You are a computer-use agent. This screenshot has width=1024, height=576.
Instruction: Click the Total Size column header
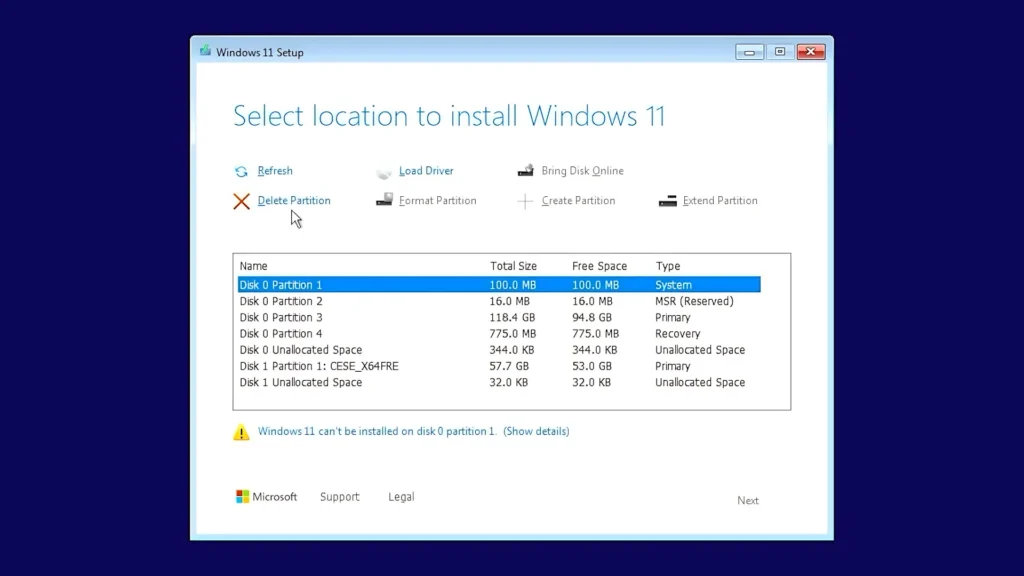(513, 266)
